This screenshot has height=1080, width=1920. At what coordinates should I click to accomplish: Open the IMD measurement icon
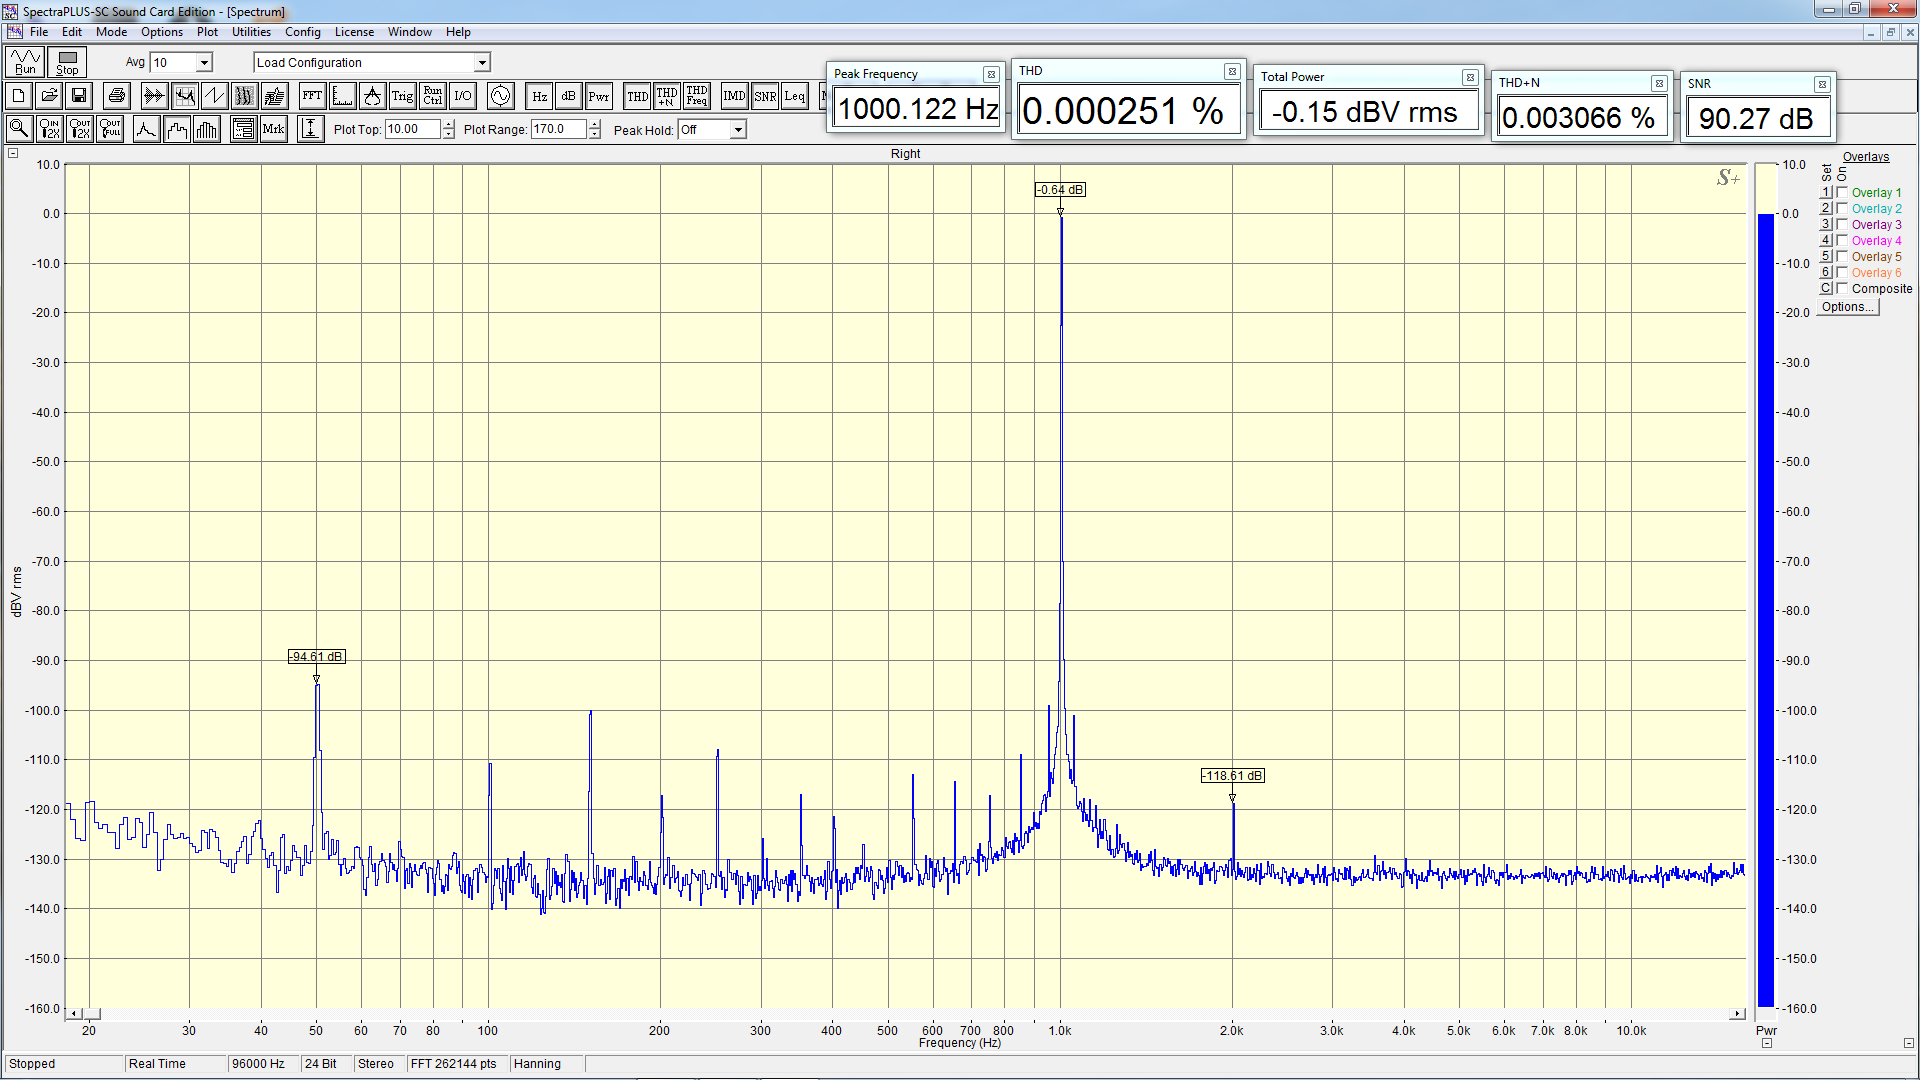[734, 96]
